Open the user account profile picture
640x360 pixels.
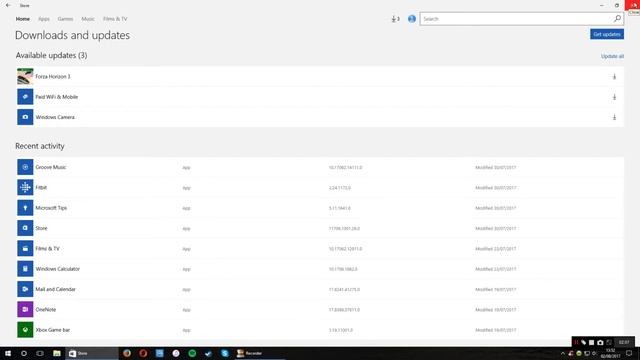tap(412, 19)
